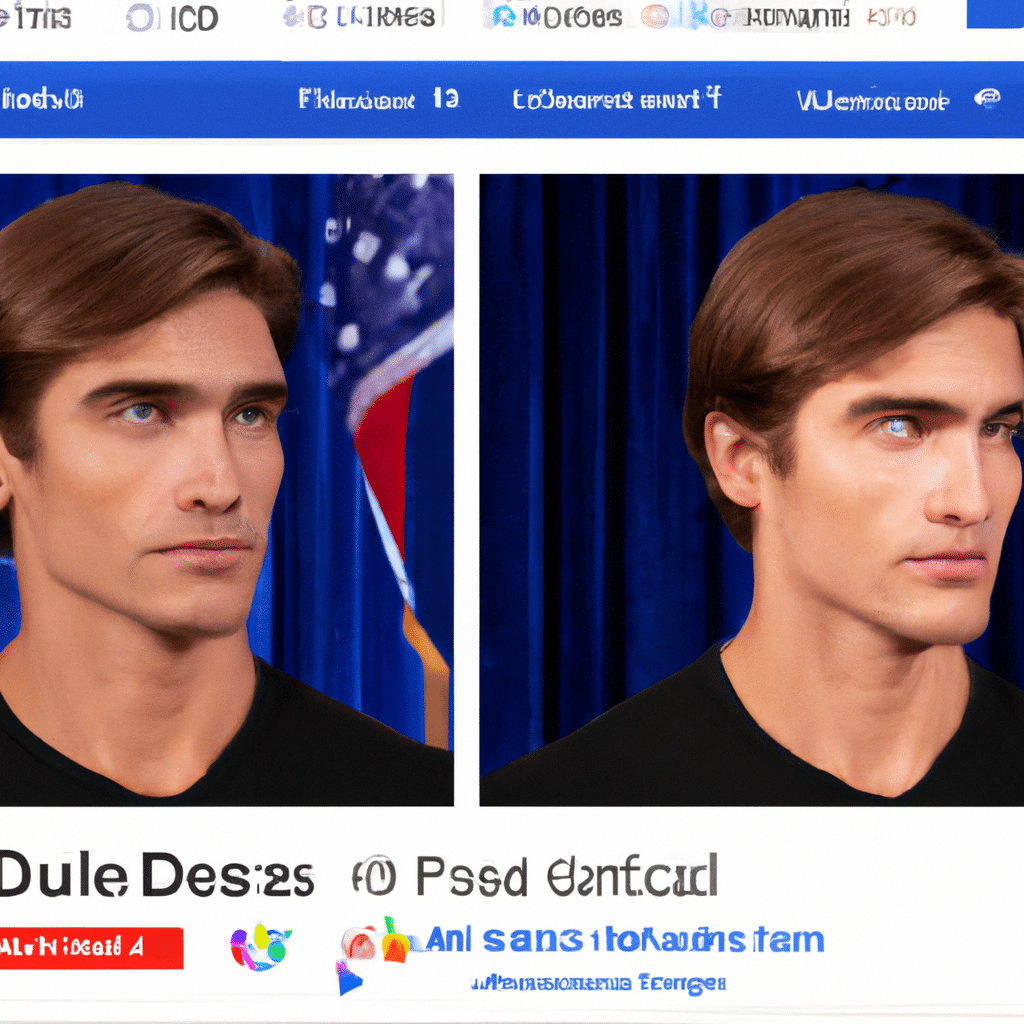
Task: Select the VUemroa navigation item
Action: tap(872, 101)
